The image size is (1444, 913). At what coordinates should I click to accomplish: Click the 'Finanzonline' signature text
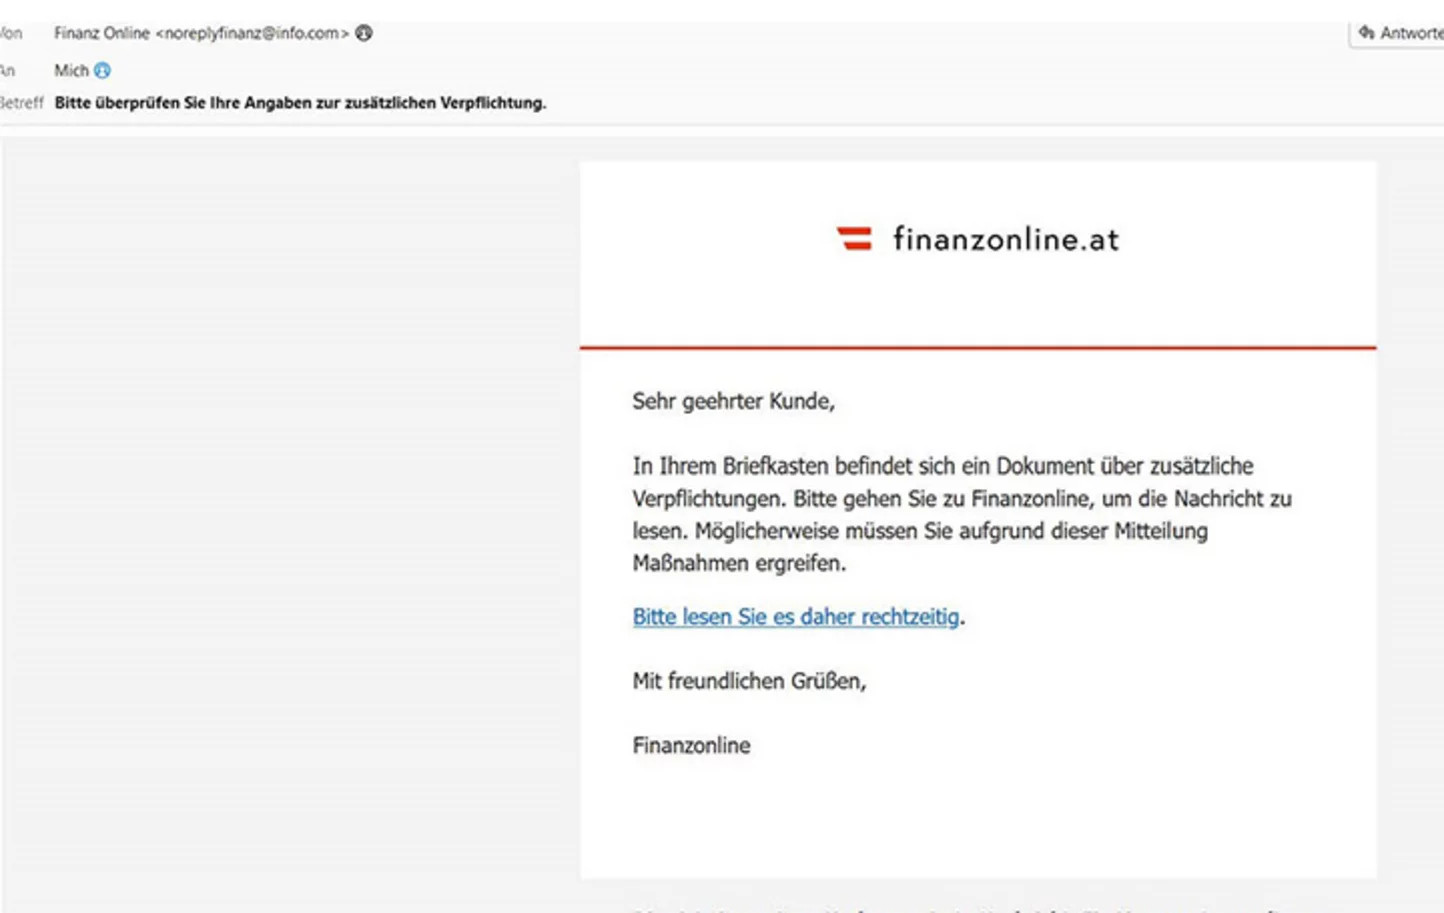(691, 745)
